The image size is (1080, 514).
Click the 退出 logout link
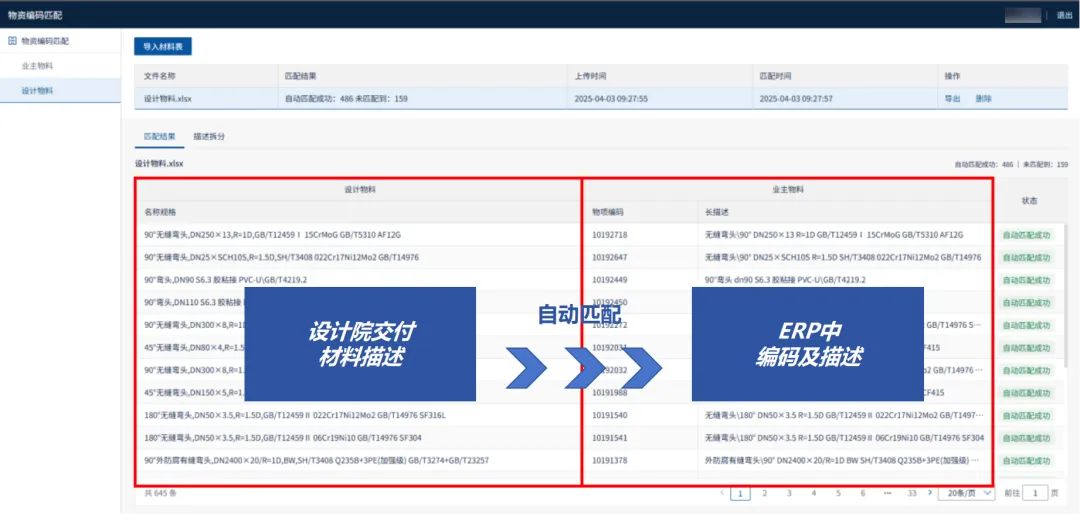pos(1064,15)
